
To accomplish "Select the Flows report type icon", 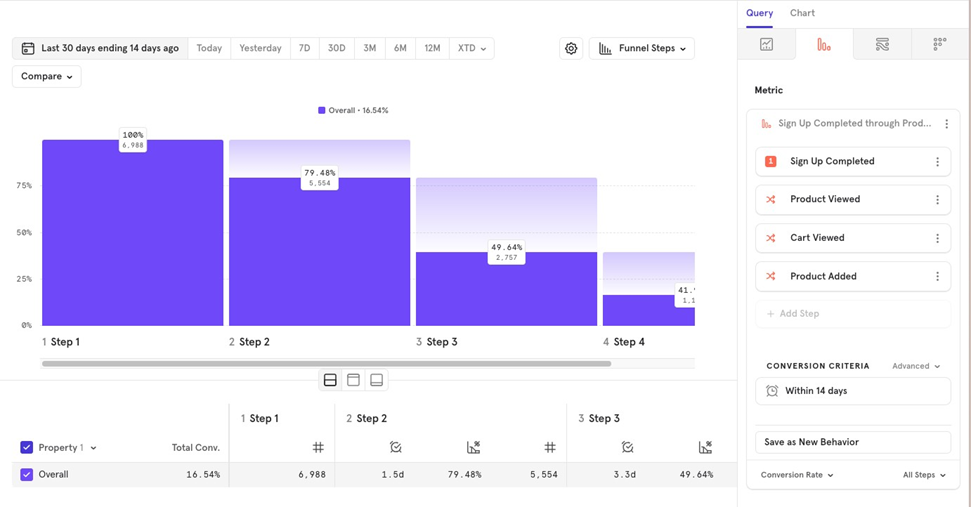I will pos(882,45).
